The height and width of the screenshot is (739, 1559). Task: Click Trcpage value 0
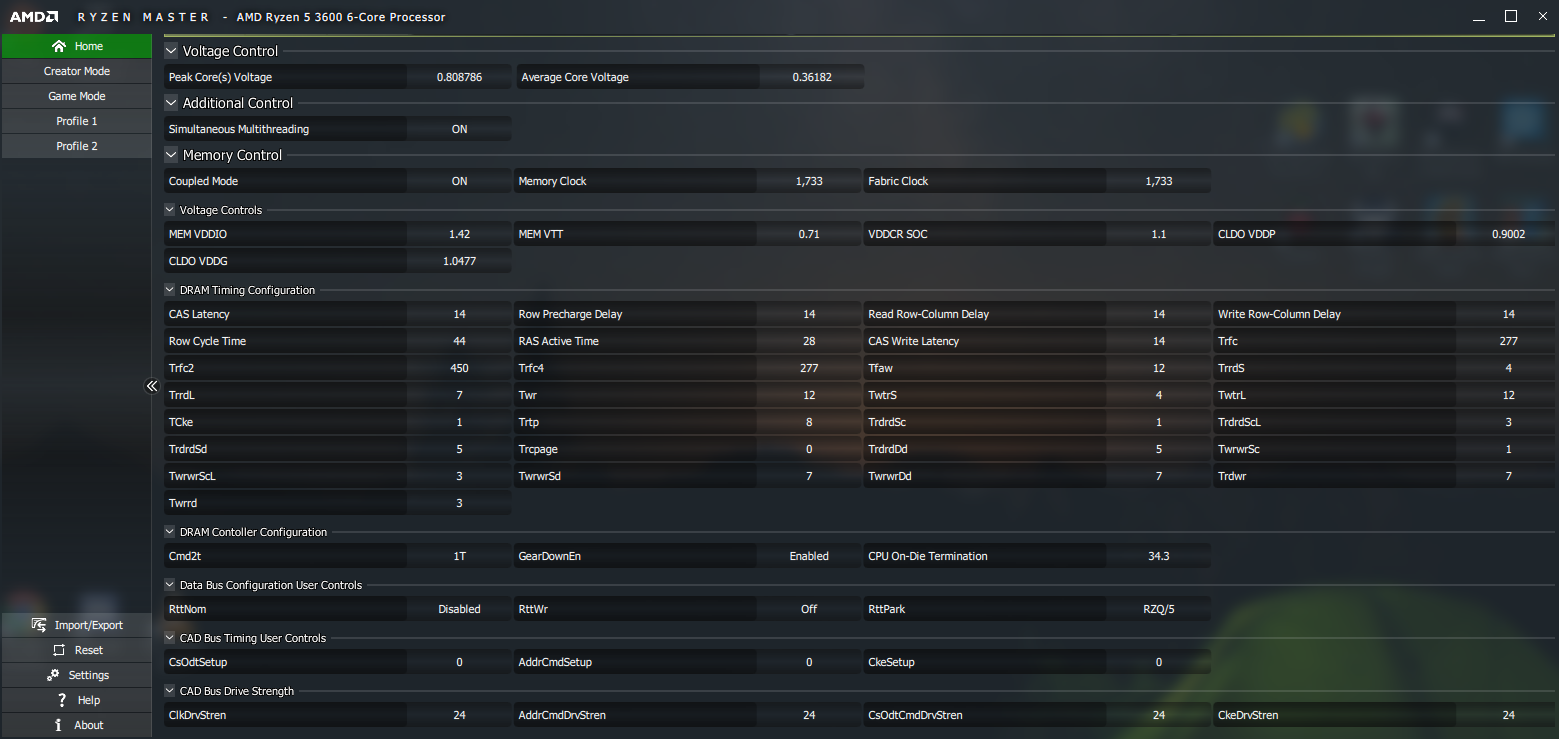tap(809, 449)
